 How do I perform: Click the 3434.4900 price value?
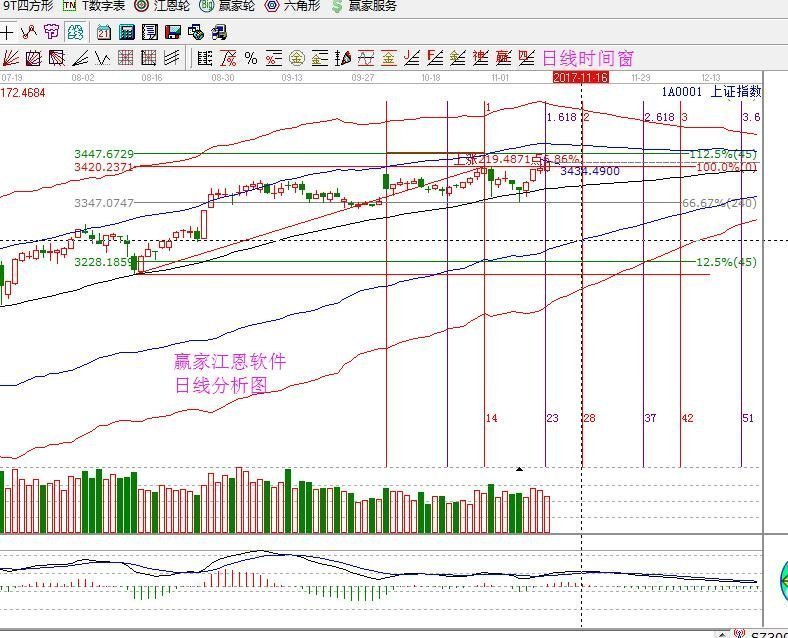pos(590,171)
